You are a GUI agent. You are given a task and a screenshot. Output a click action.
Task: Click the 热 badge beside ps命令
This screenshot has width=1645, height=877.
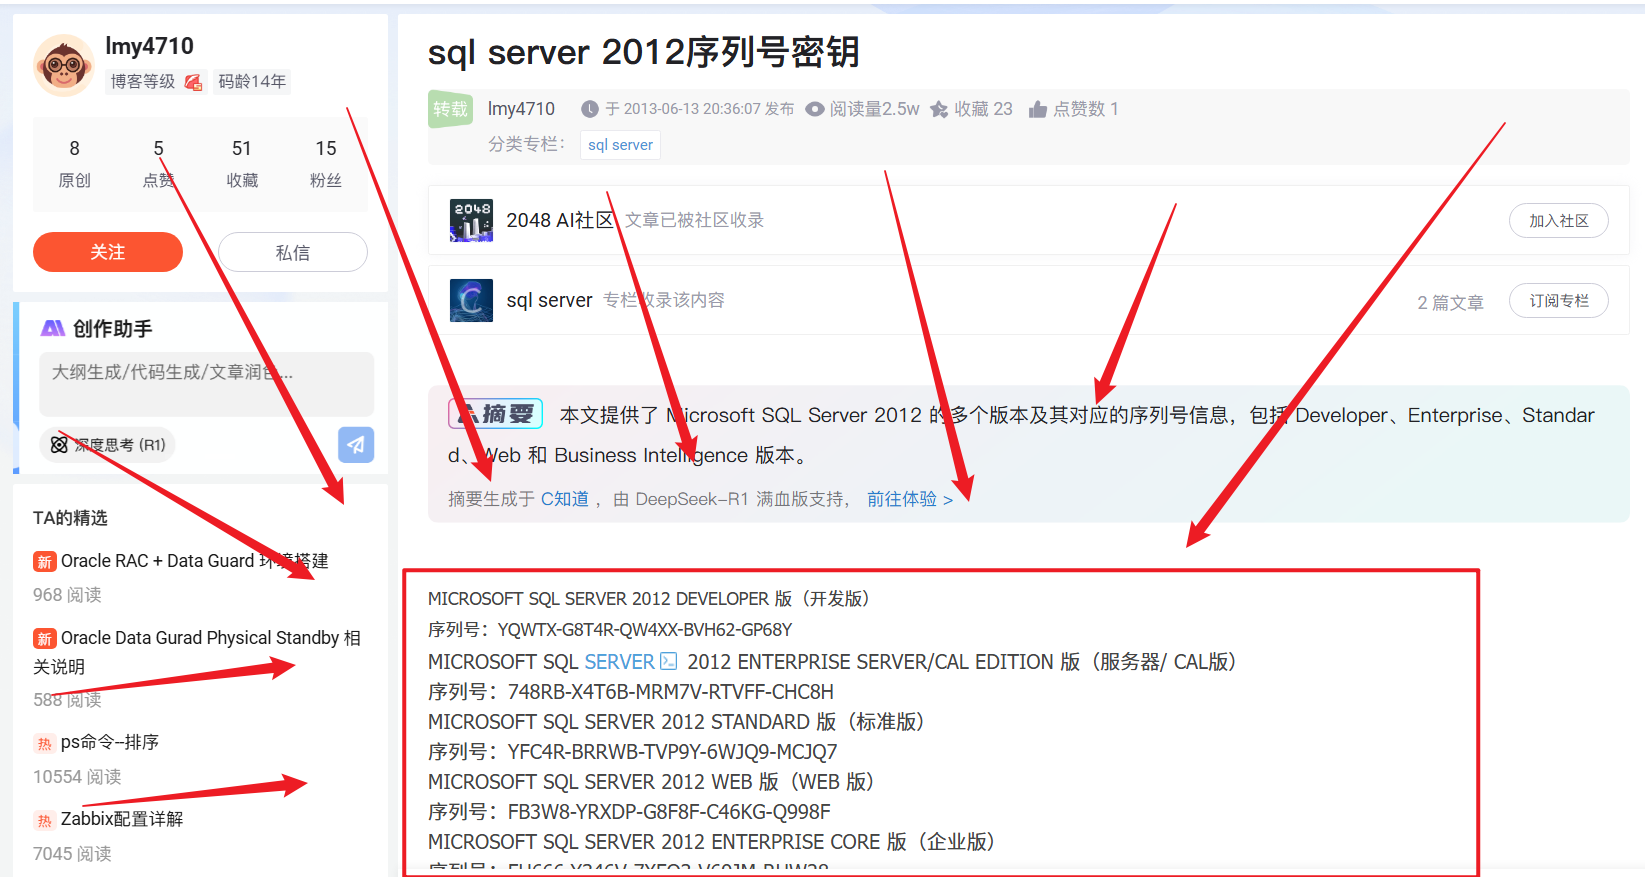[44, 743]
